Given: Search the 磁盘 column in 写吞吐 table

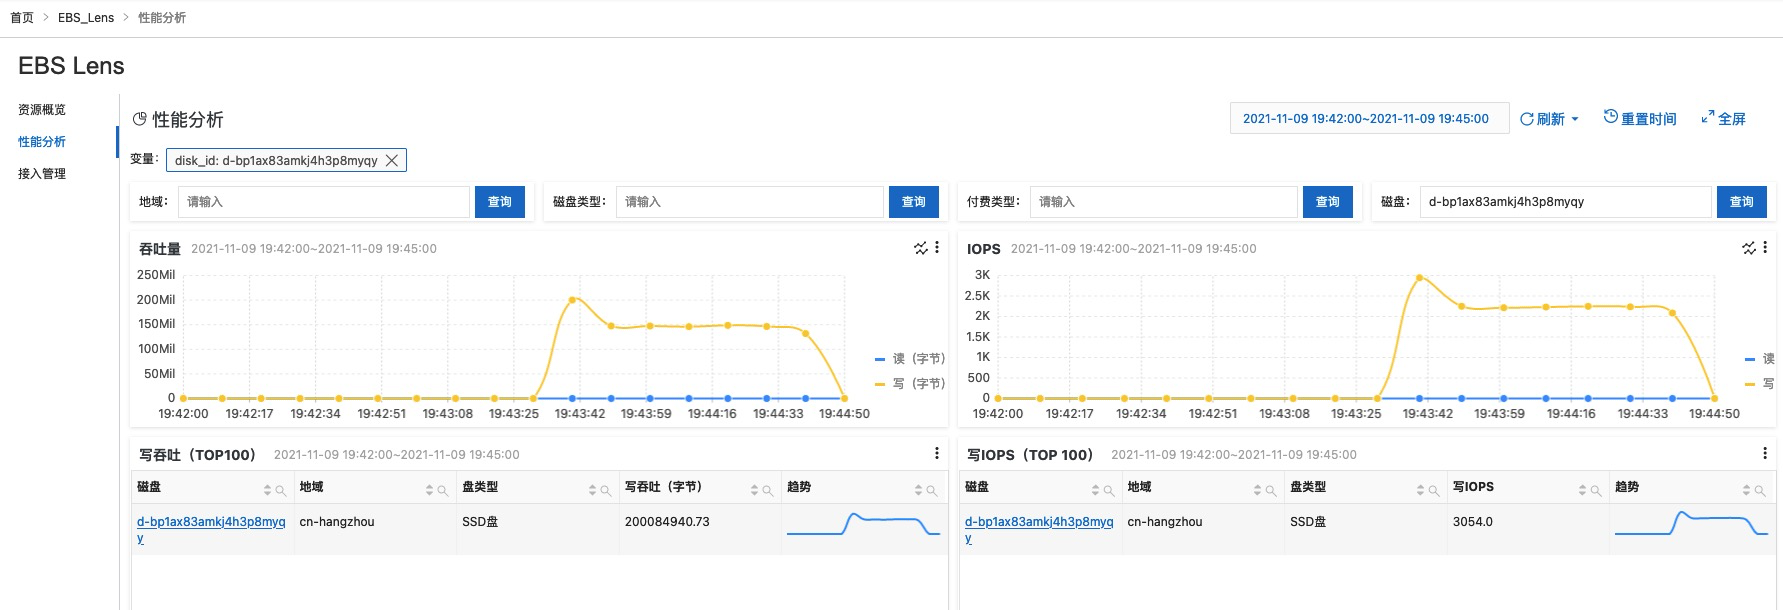Looking at the screenshot, I should (281, 490).
